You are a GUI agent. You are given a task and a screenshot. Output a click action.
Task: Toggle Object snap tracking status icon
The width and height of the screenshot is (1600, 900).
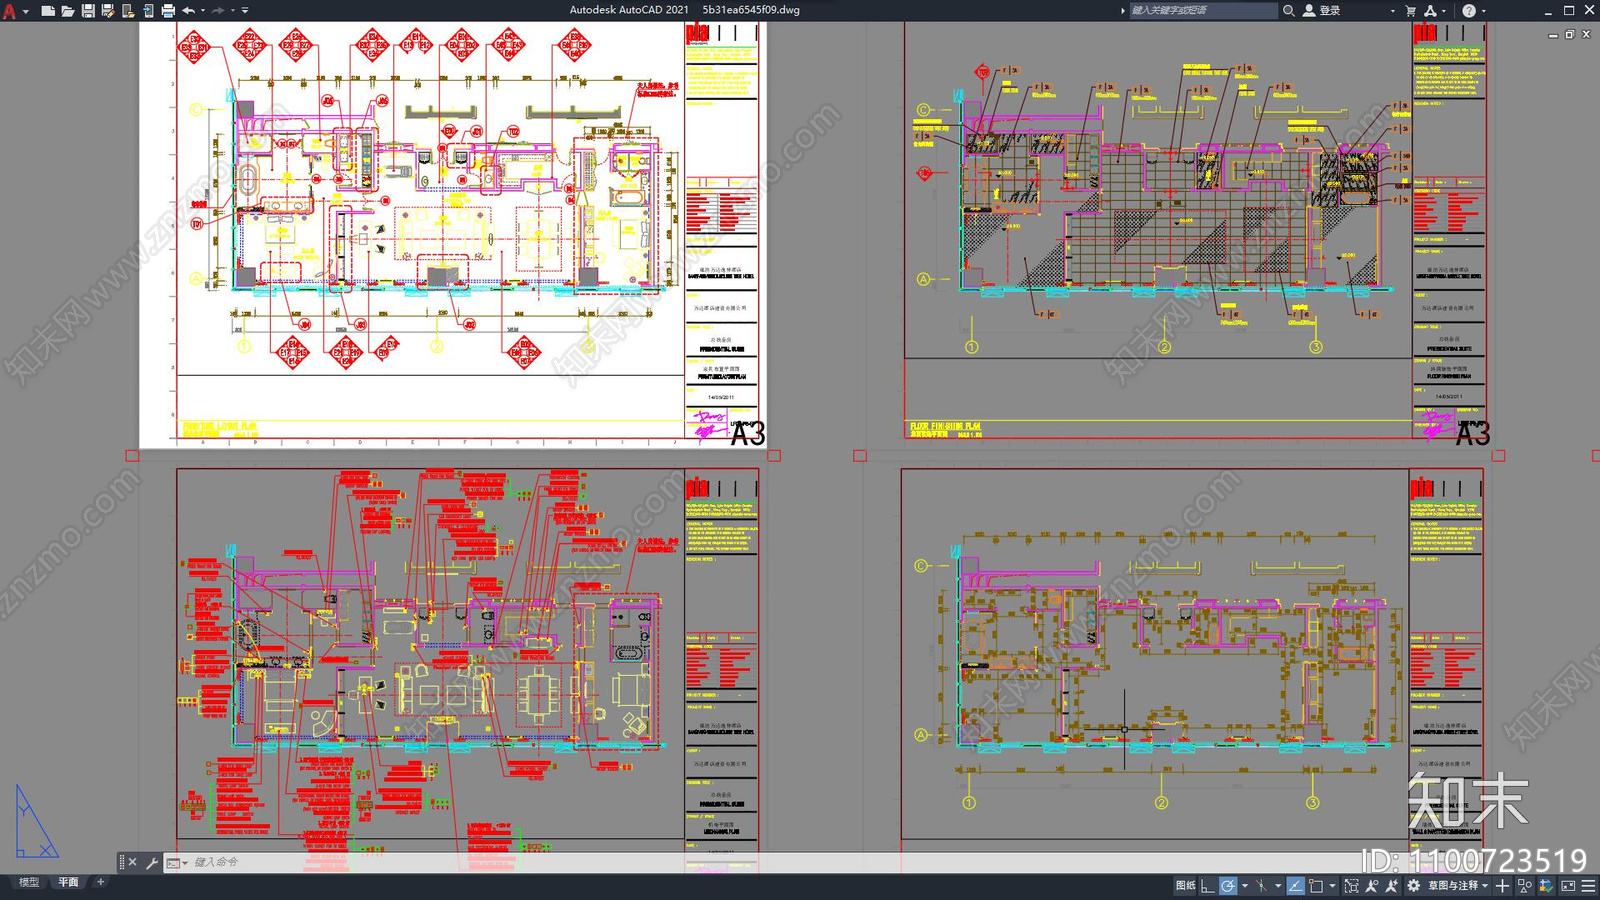[1295, 886]
